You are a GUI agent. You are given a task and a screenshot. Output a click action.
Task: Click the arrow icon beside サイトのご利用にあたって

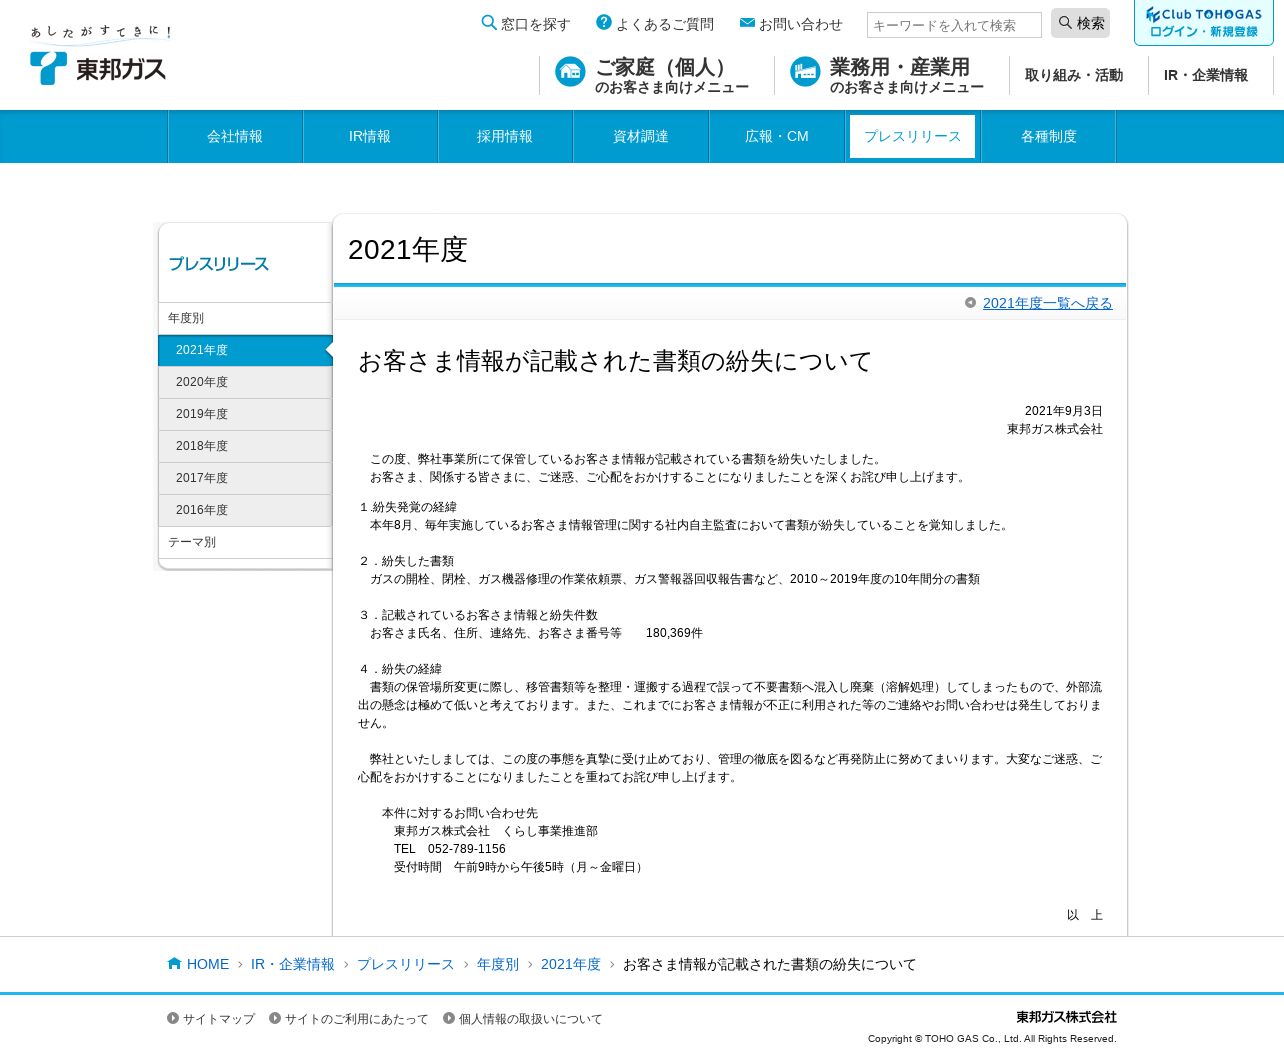[x=275, y=1018]
